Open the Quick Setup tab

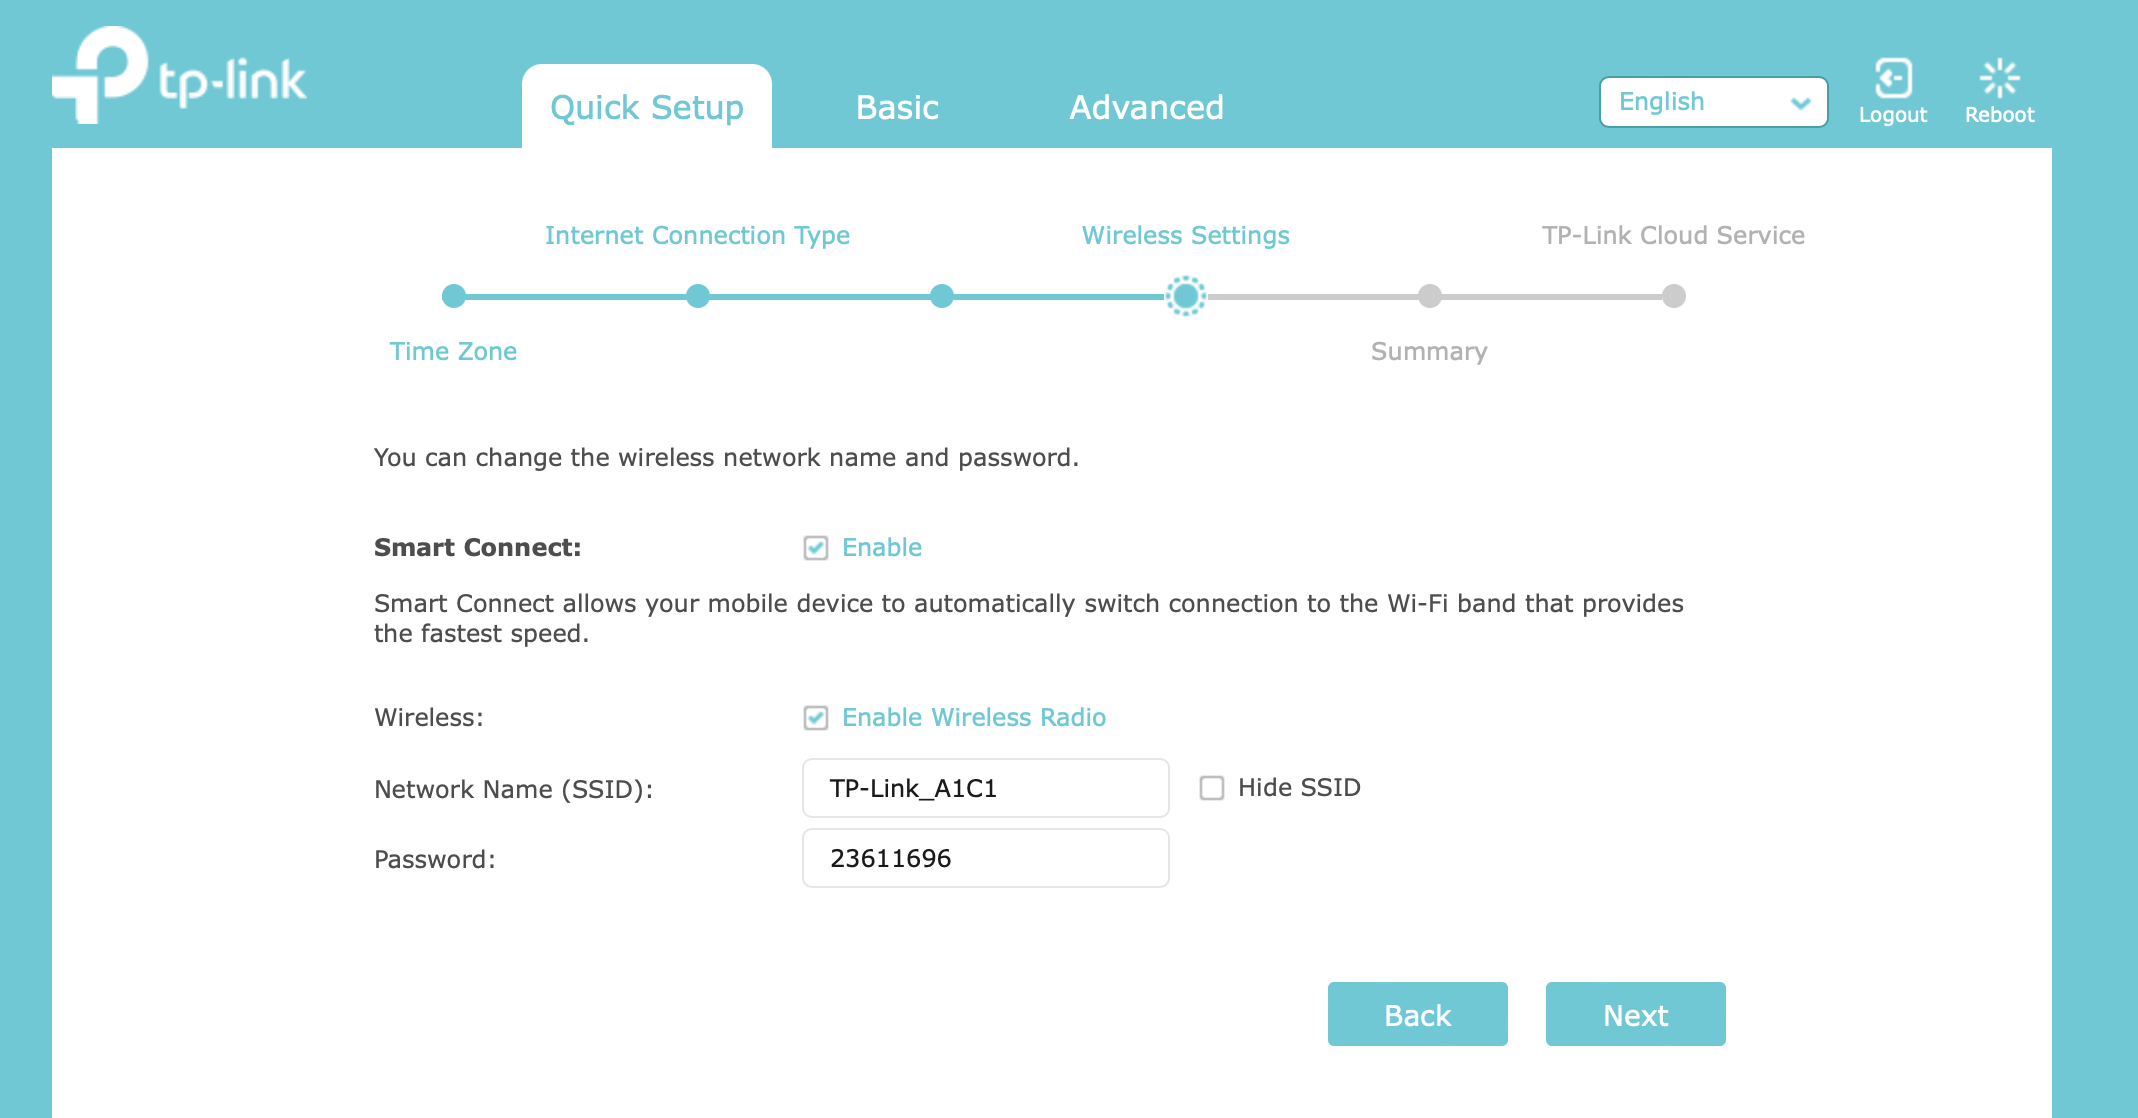point(646,107)
